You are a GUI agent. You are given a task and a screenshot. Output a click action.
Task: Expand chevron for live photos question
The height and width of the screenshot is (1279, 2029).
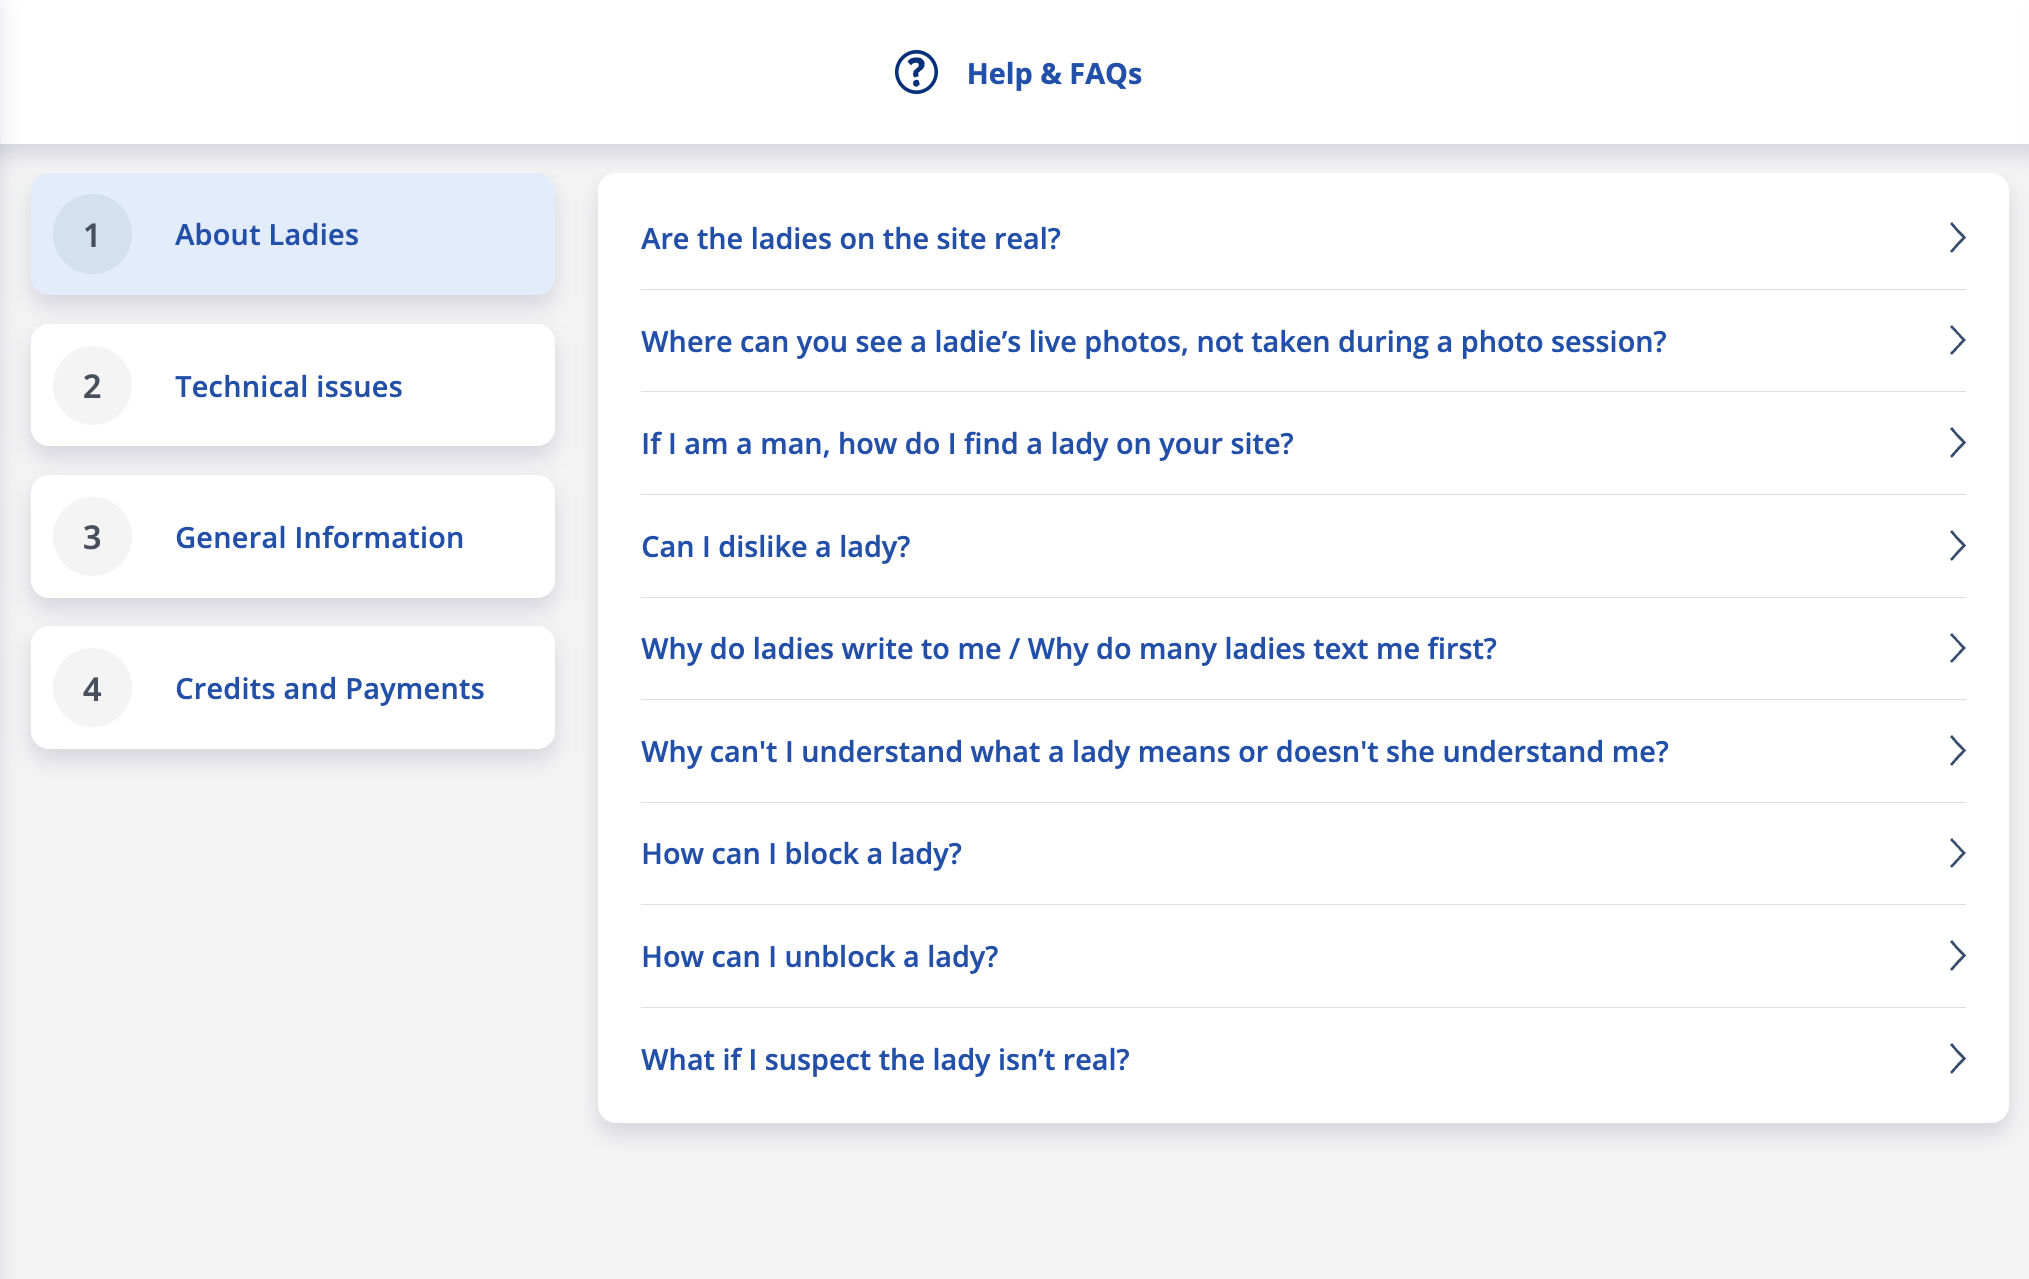1957,341
